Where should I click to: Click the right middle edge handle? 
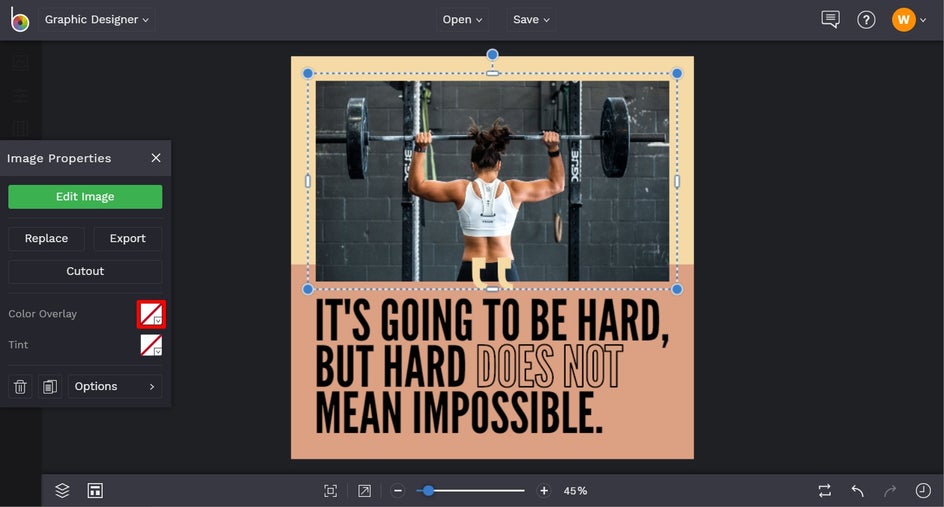677,181
